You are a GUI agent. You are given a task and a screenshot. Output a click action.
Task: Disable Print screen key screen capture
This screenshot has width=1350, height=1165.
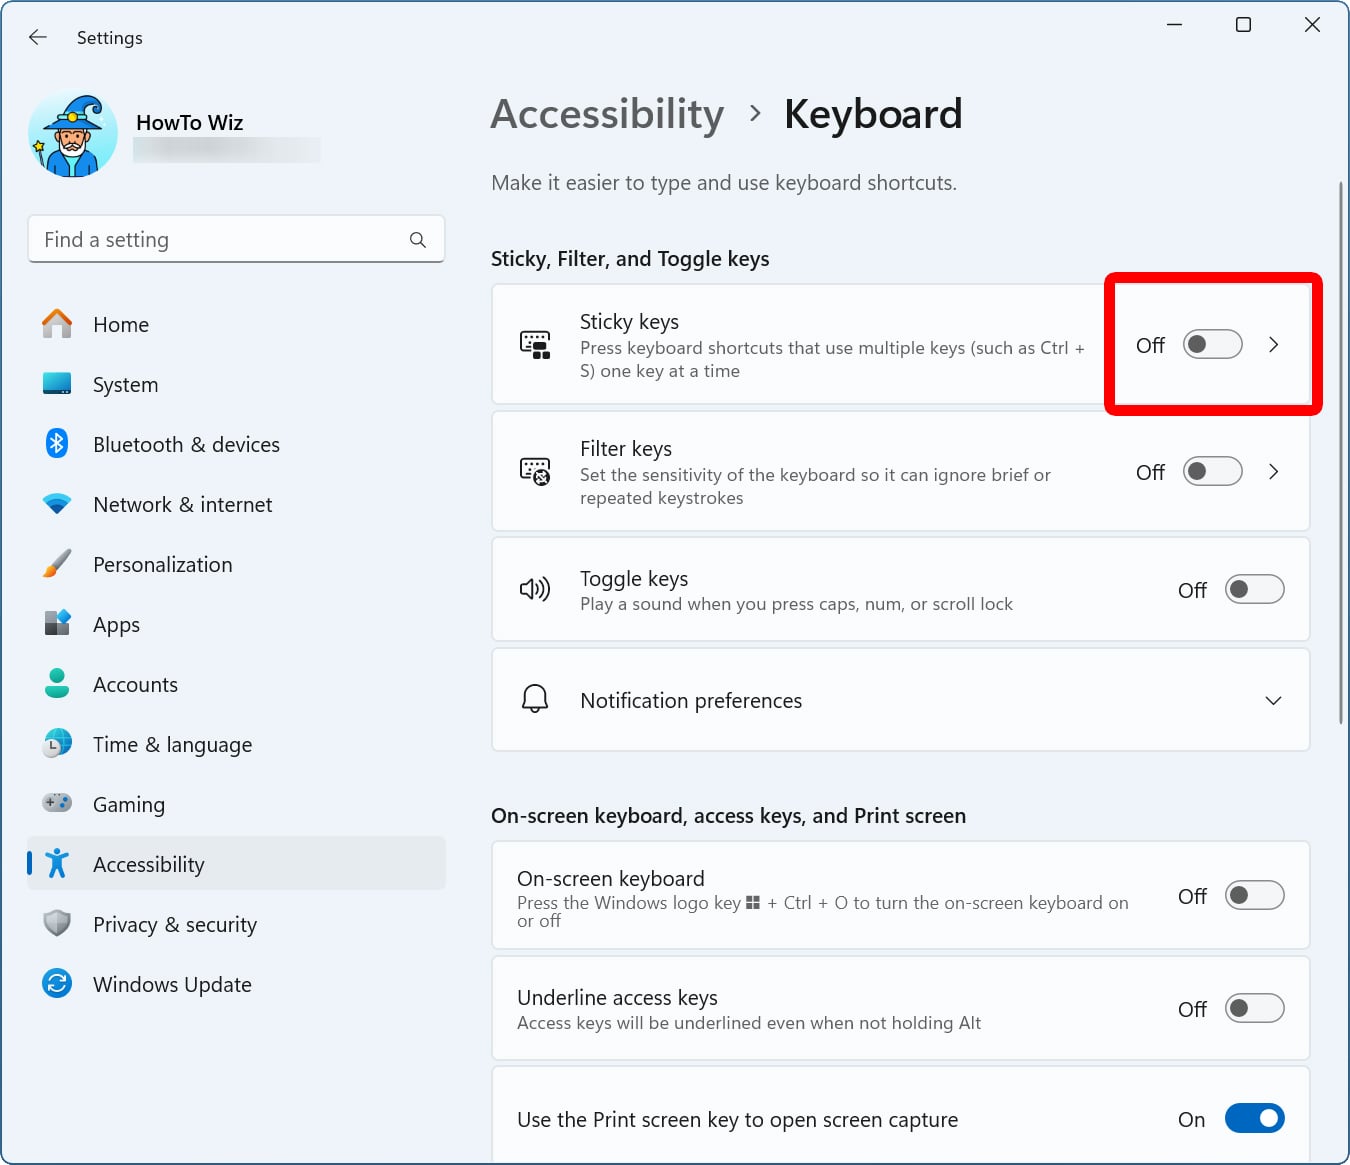coord(1255,1118)
